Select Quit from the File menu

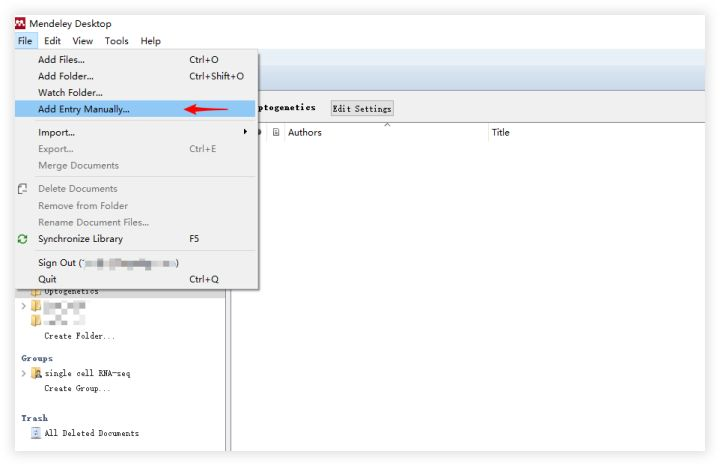point(135,279)
